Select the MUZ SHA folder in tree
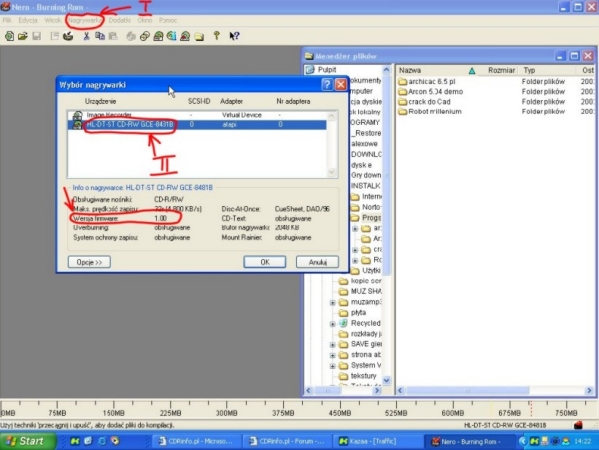Viewport: 599px width, 450px height. point(366,291)
